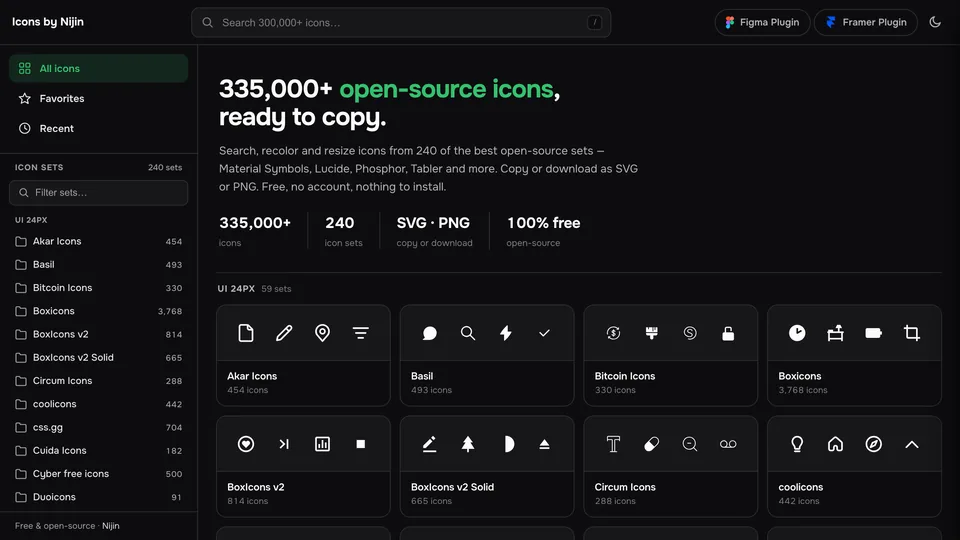960x540 pixels.
Task: Click the unlocked padlock icon in Bitcoin card
Action: [728, 333]
